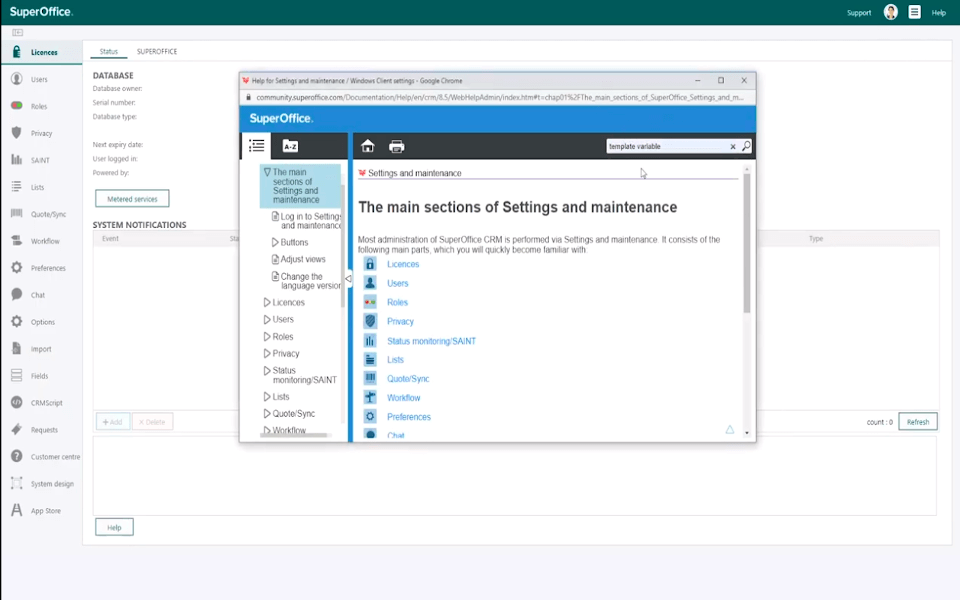Open the Workflow icon in sidebar

pos(17,241)
